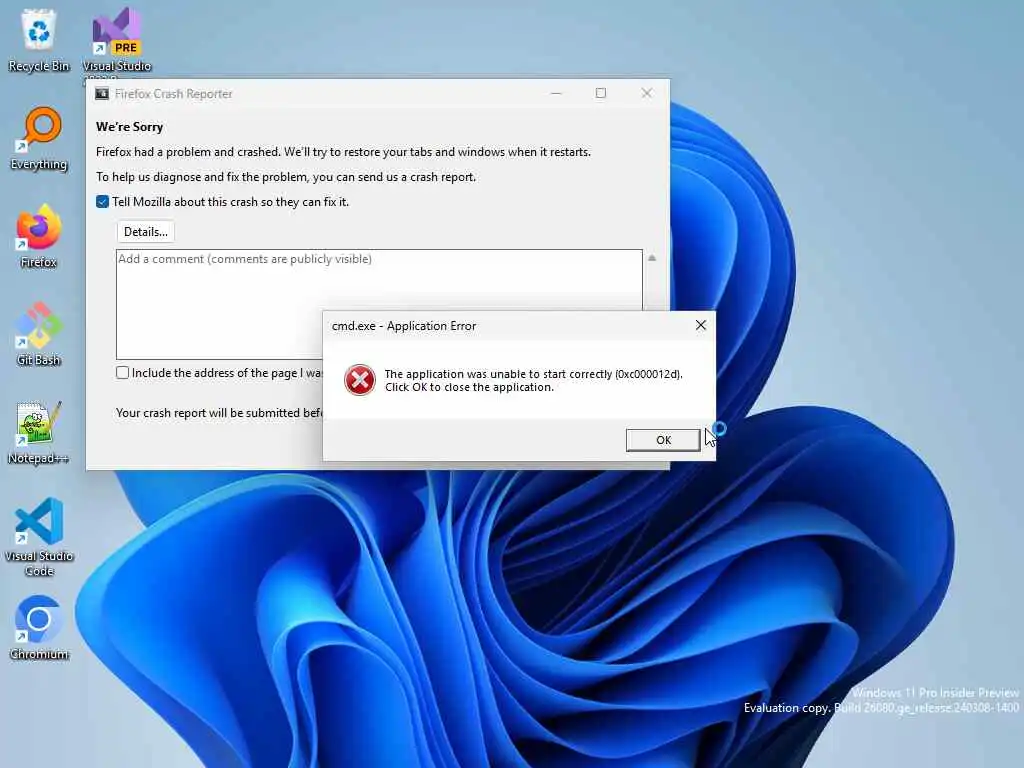1024x768 pixels.
Task: Check Include the address of the page
Action: 122,373
